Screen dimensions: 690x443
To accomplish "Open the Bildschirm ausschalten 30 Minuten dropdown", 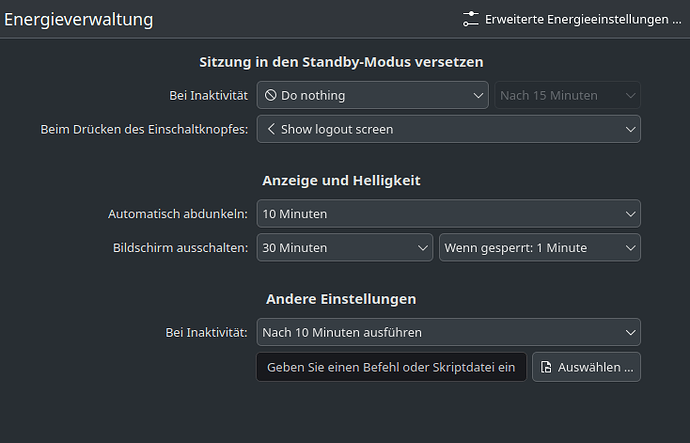I will click(x=345, y=248).
